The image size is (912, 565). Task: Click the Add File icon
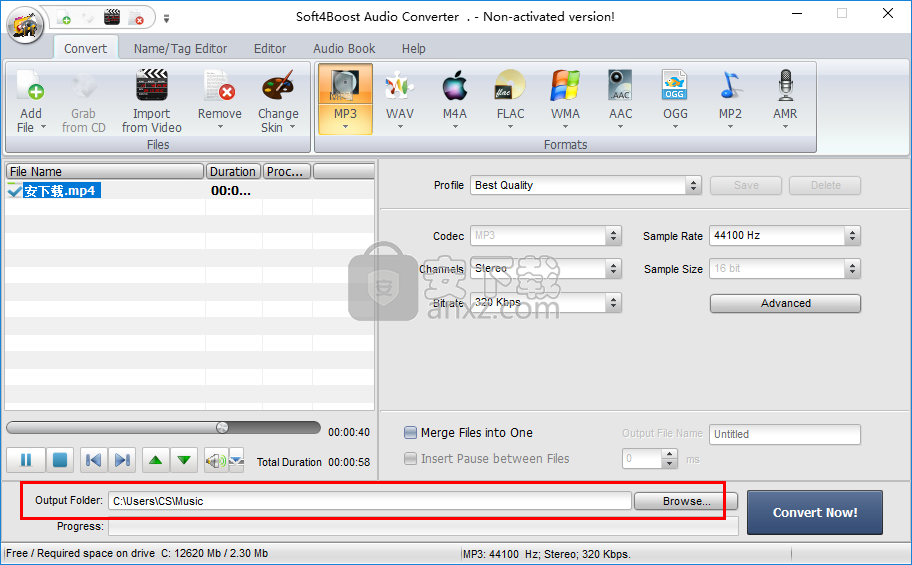30,87
